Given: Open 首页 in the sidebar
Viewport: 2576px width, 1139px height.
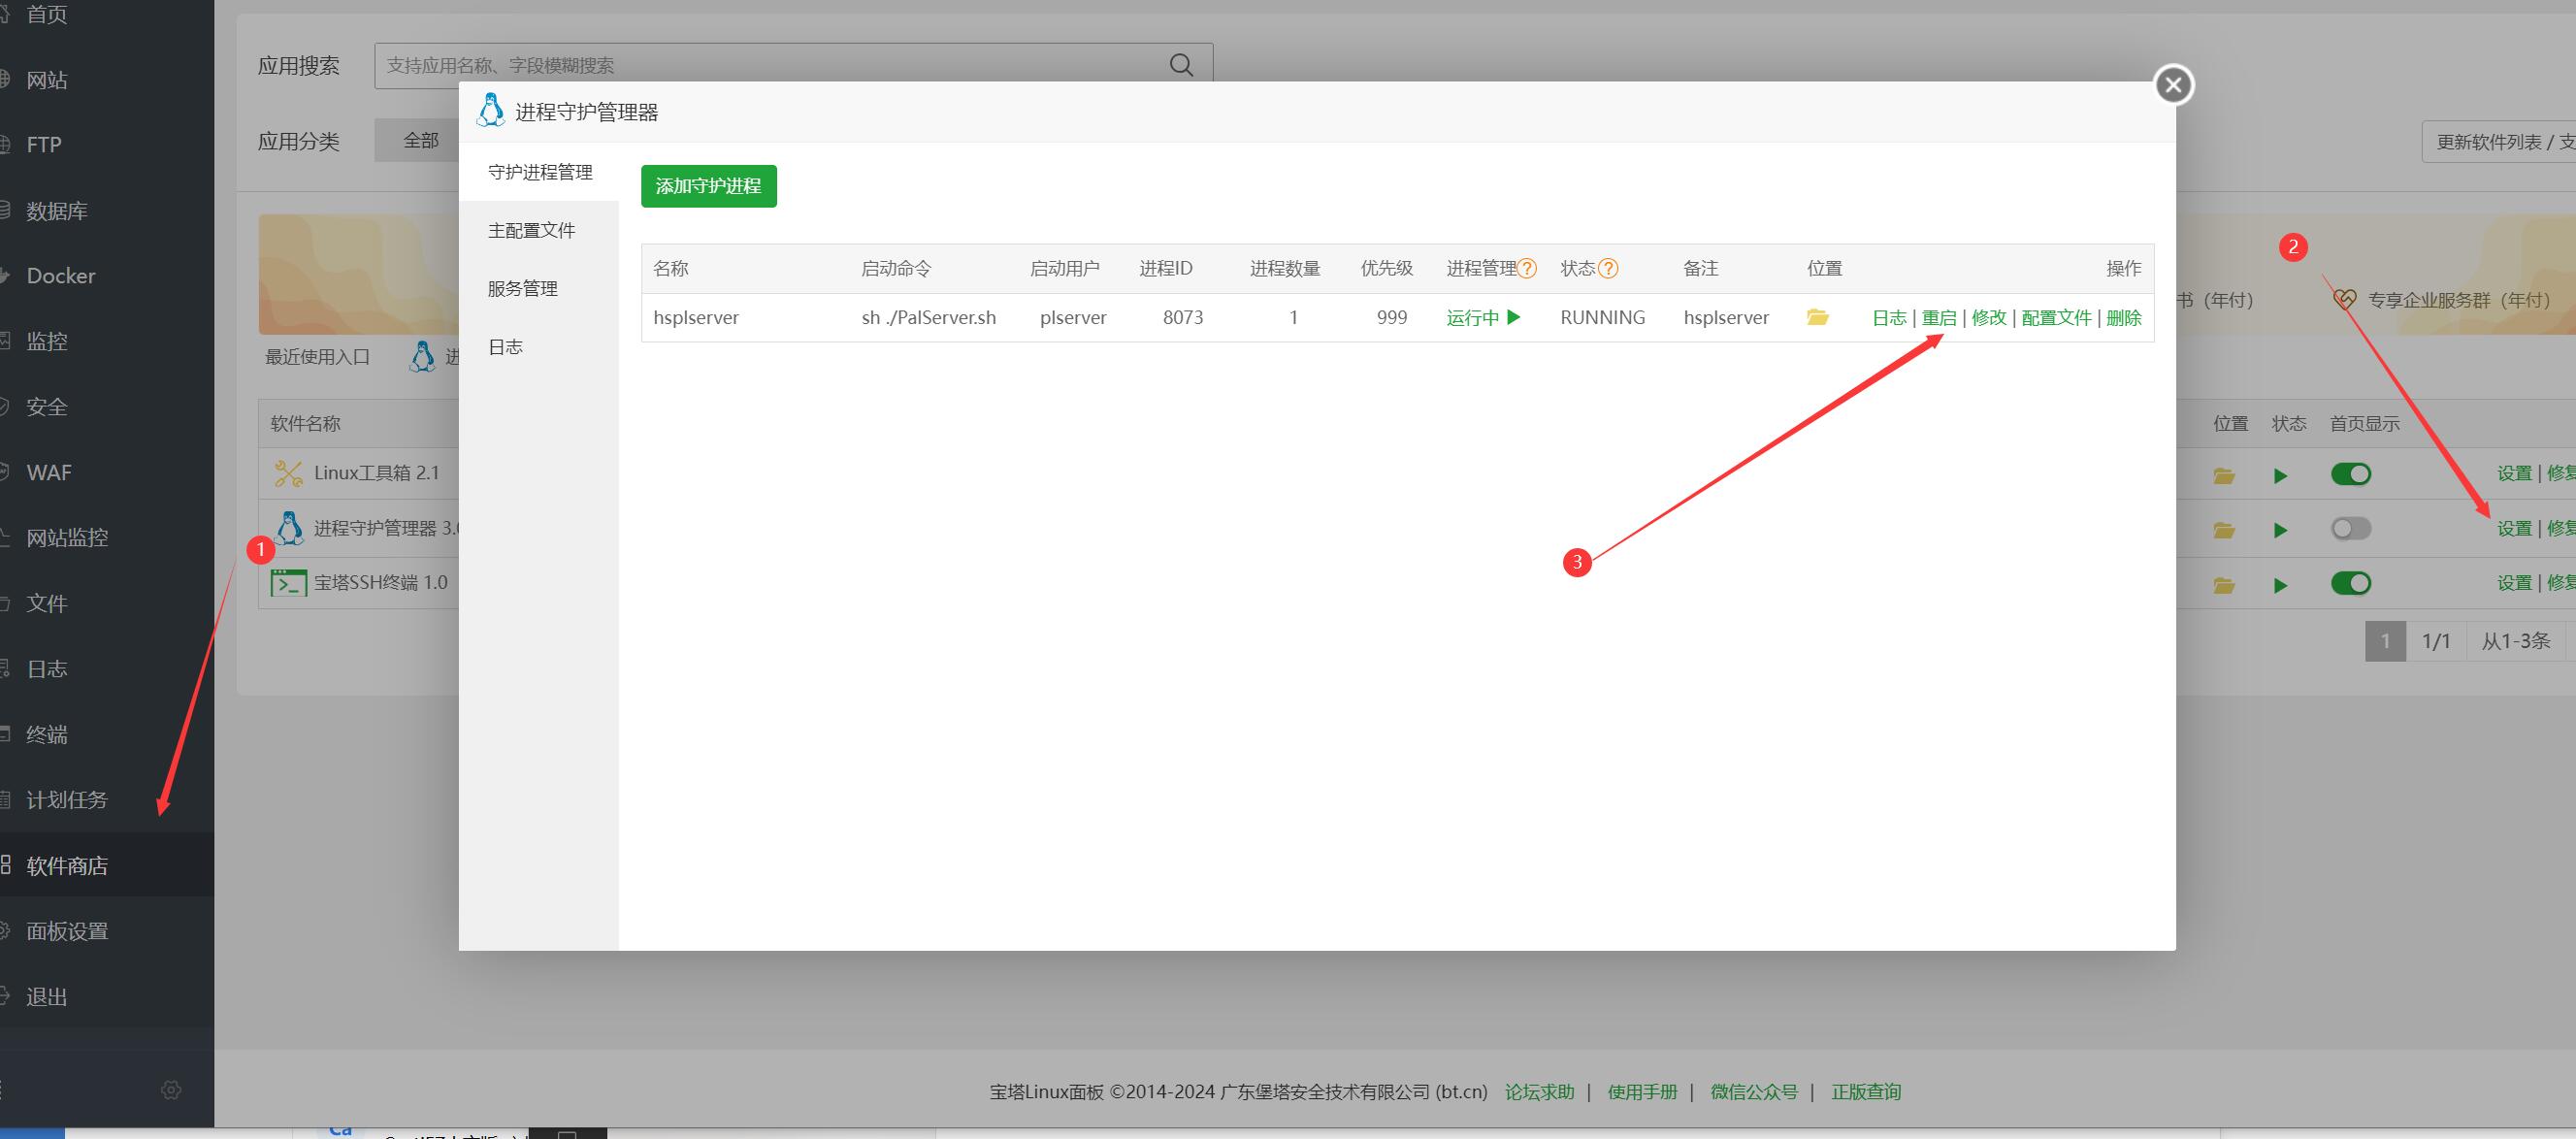Looking at the screenshot, I should coord(47,14).
